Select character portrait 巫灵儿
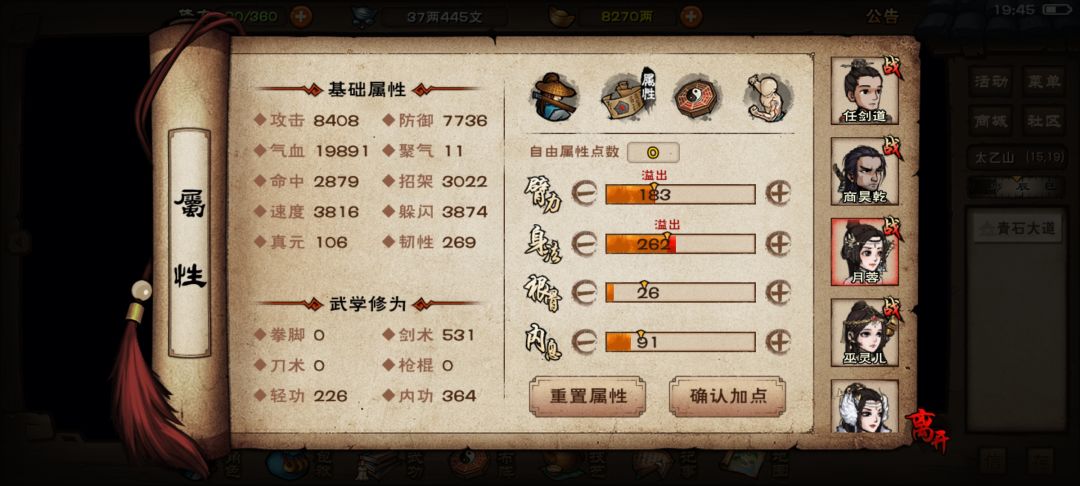1080x486 pixels. [x=864, y=332]
